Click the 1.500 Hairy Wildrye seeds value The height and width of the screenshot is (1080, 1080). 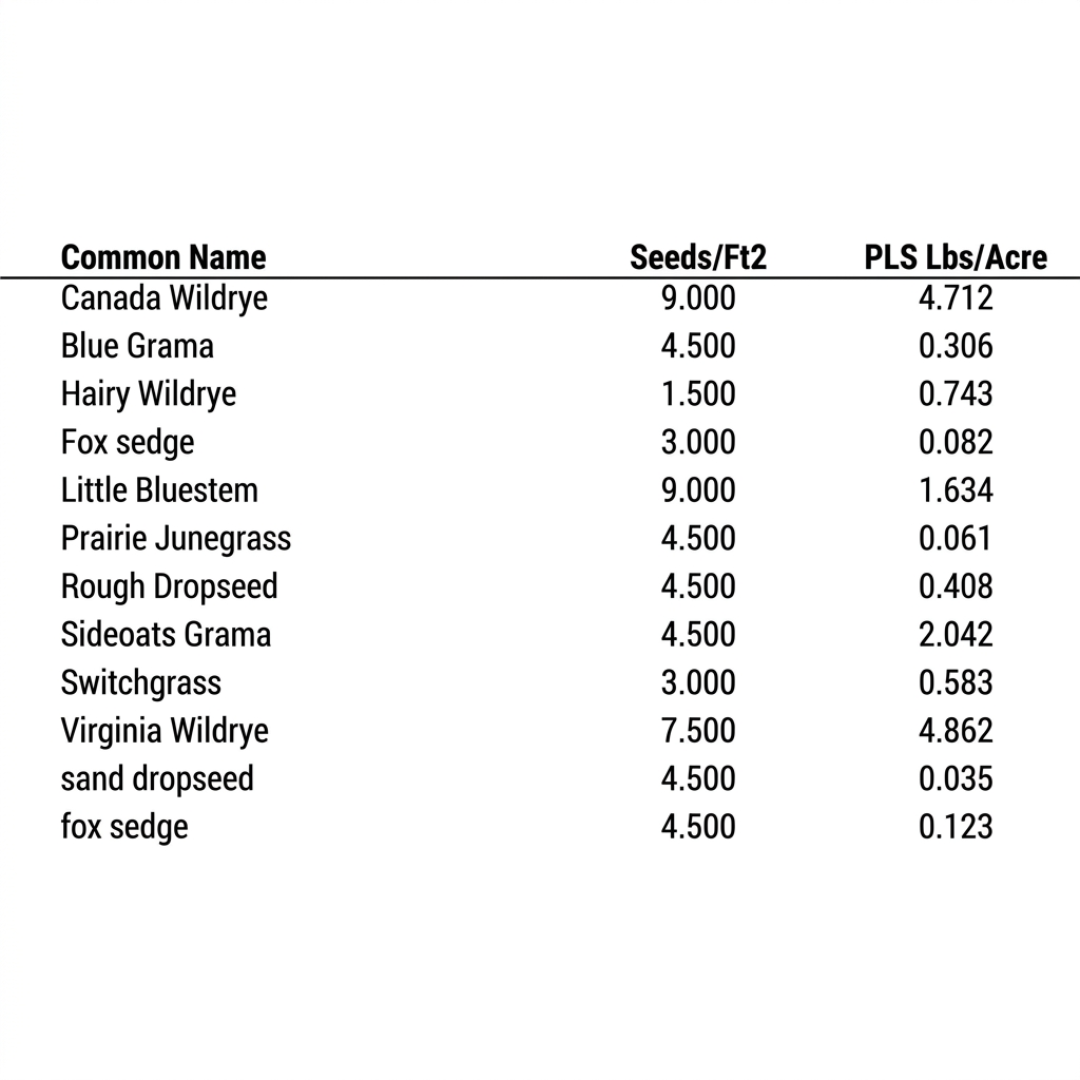pos(698,394)
